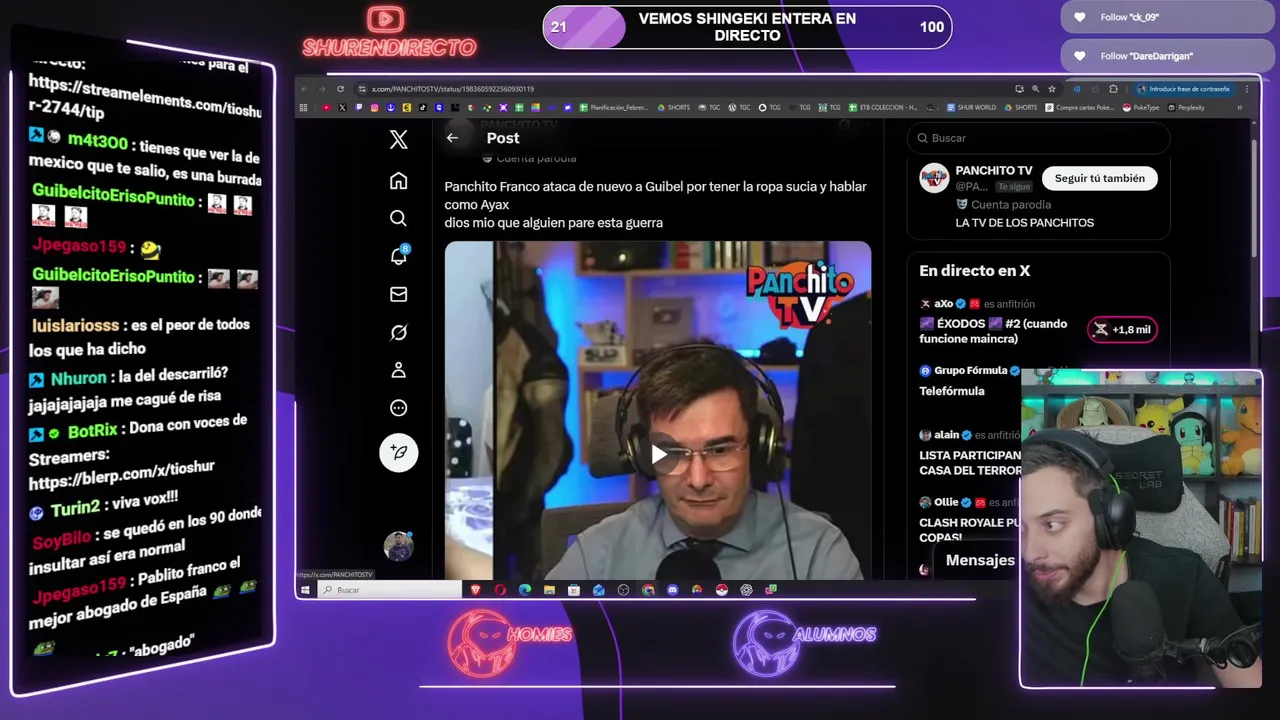1280x720 pixels.
Task: Open Grok icon in X sidebar
Action: point(398,332)
